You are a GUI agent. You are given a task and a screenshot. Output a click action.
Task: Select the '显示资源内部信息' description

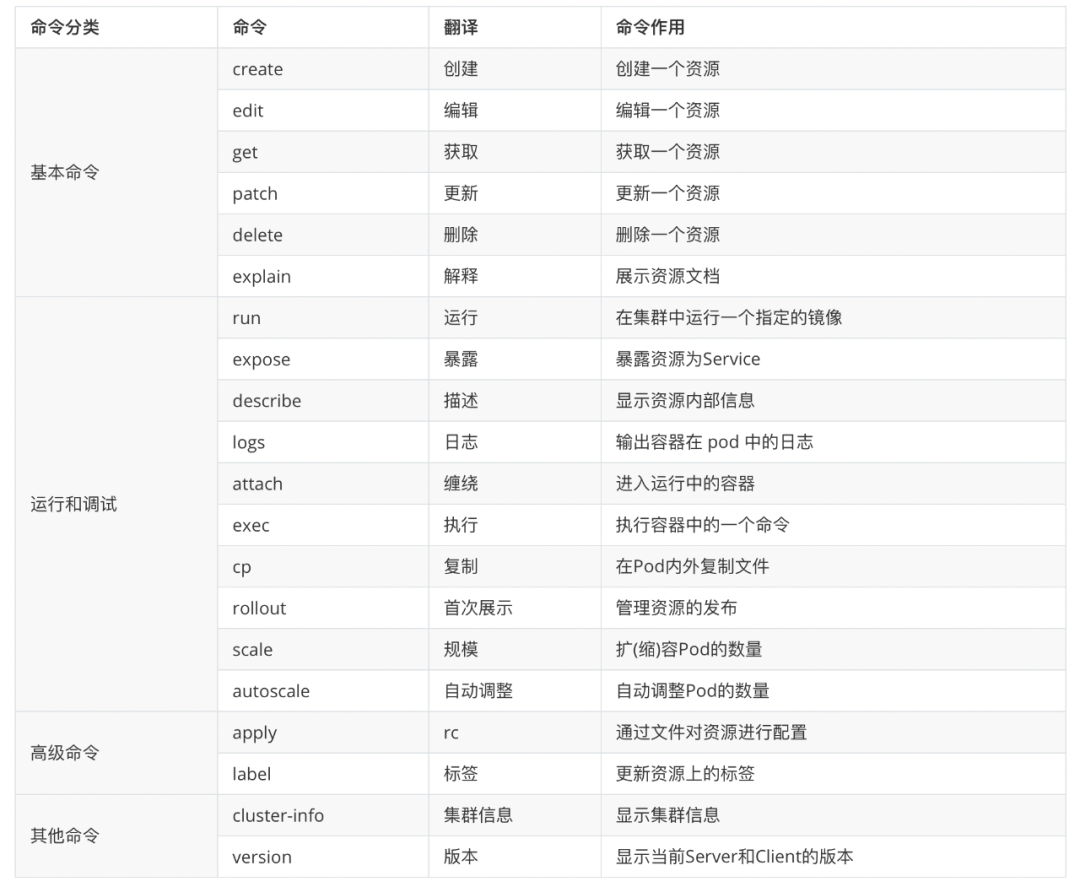[685, 401]
